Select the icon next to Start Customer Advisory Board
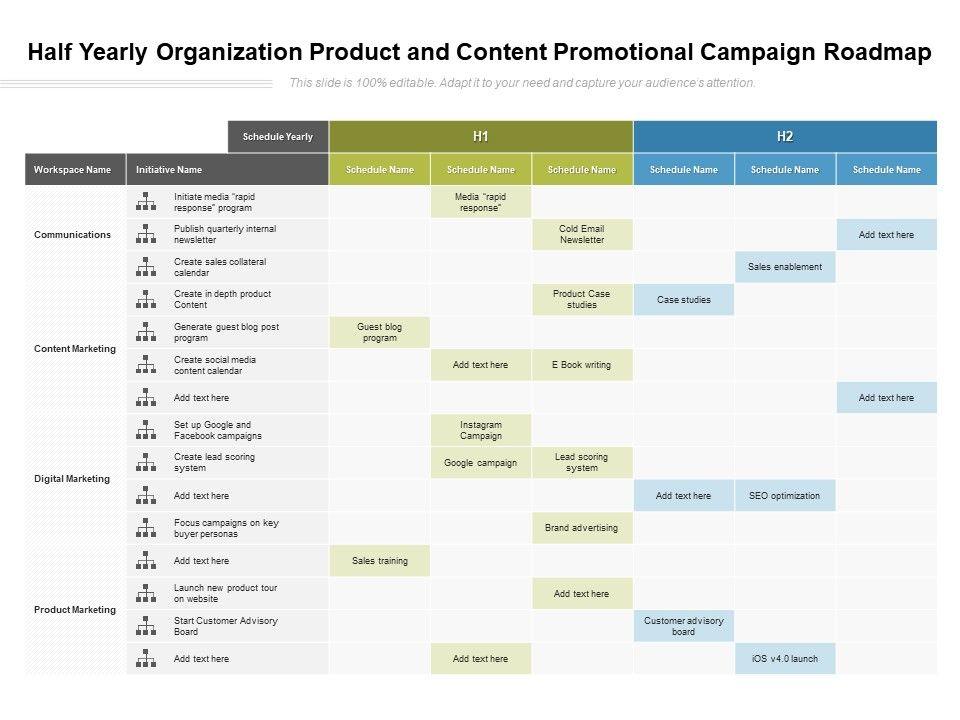 point(147,626)
